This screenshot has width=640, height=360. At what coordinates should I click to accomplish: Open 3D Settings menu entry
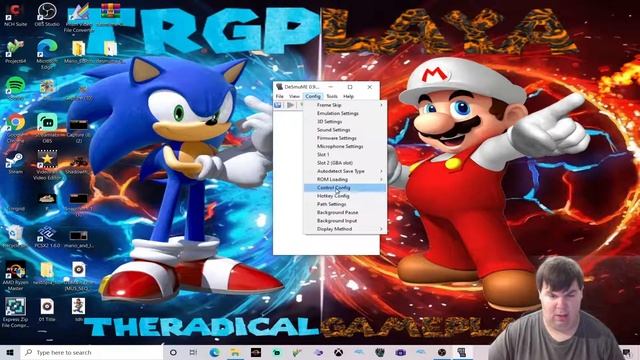point(345,122)
